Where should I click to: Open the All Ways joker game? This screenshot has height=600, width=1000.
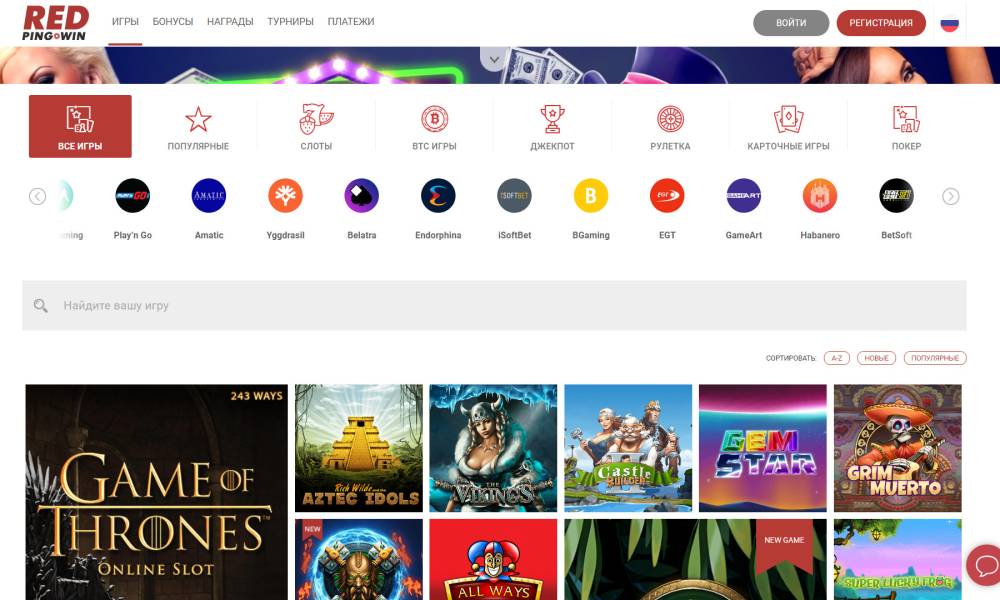[x=493, y=559]
